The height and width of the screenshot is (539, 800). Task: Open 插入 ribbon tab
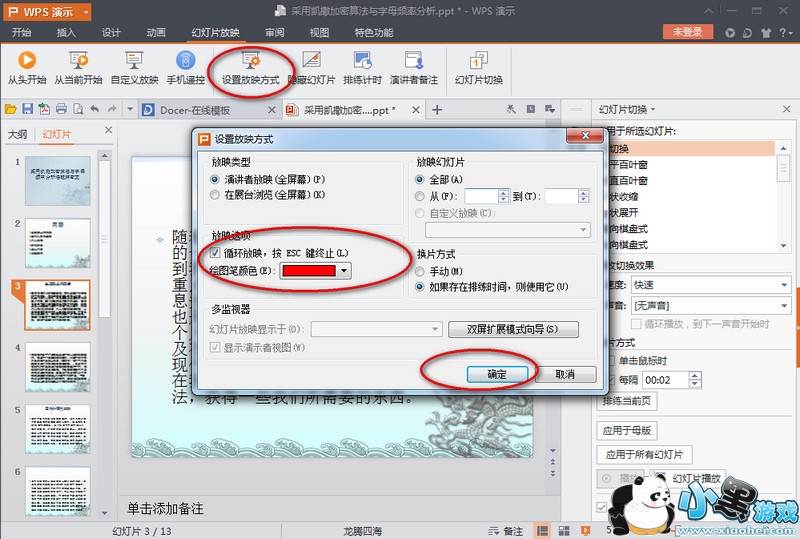(66, 33)
